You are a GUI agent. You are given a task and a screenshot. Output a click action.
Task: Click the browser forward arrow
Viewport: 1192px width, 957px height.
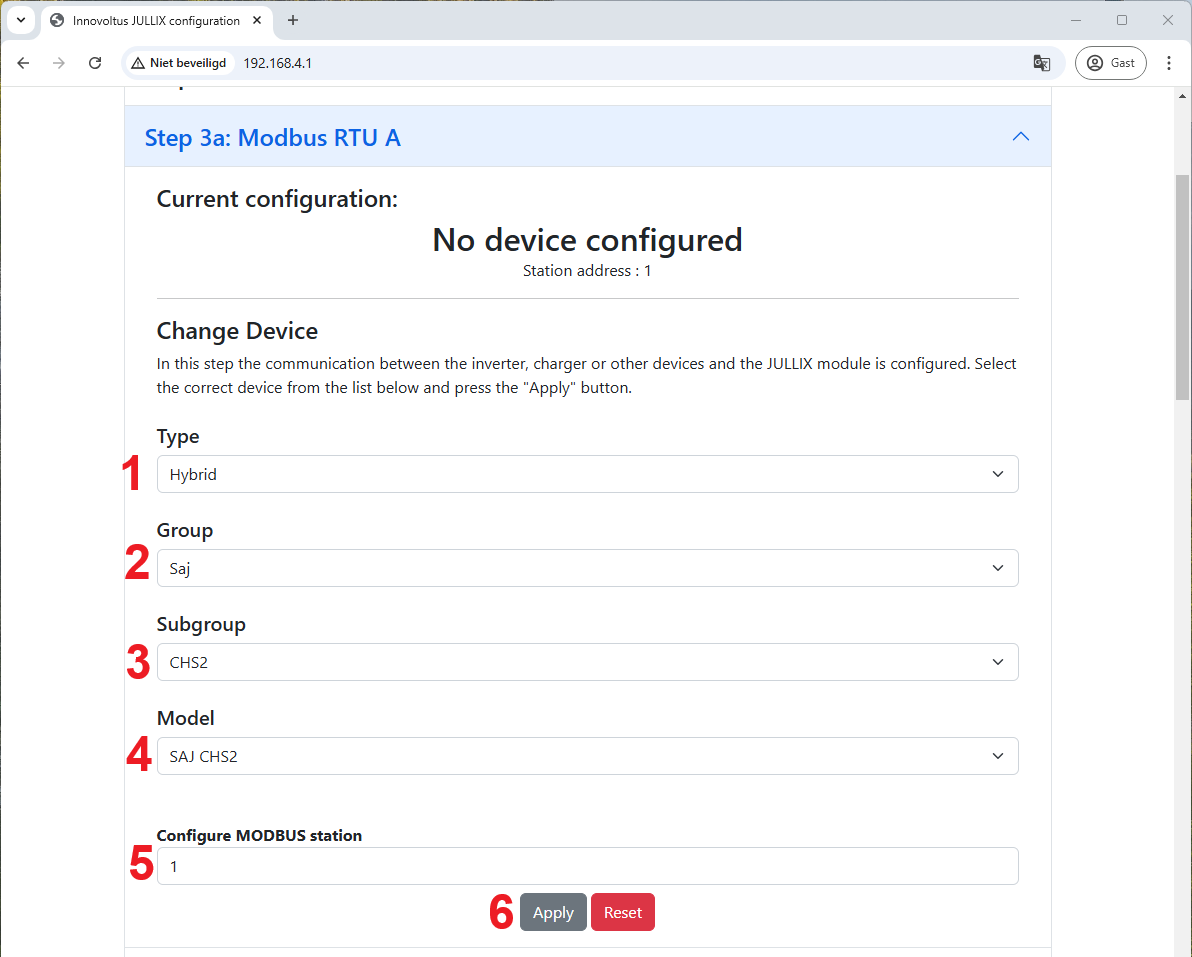coord(59,63)
